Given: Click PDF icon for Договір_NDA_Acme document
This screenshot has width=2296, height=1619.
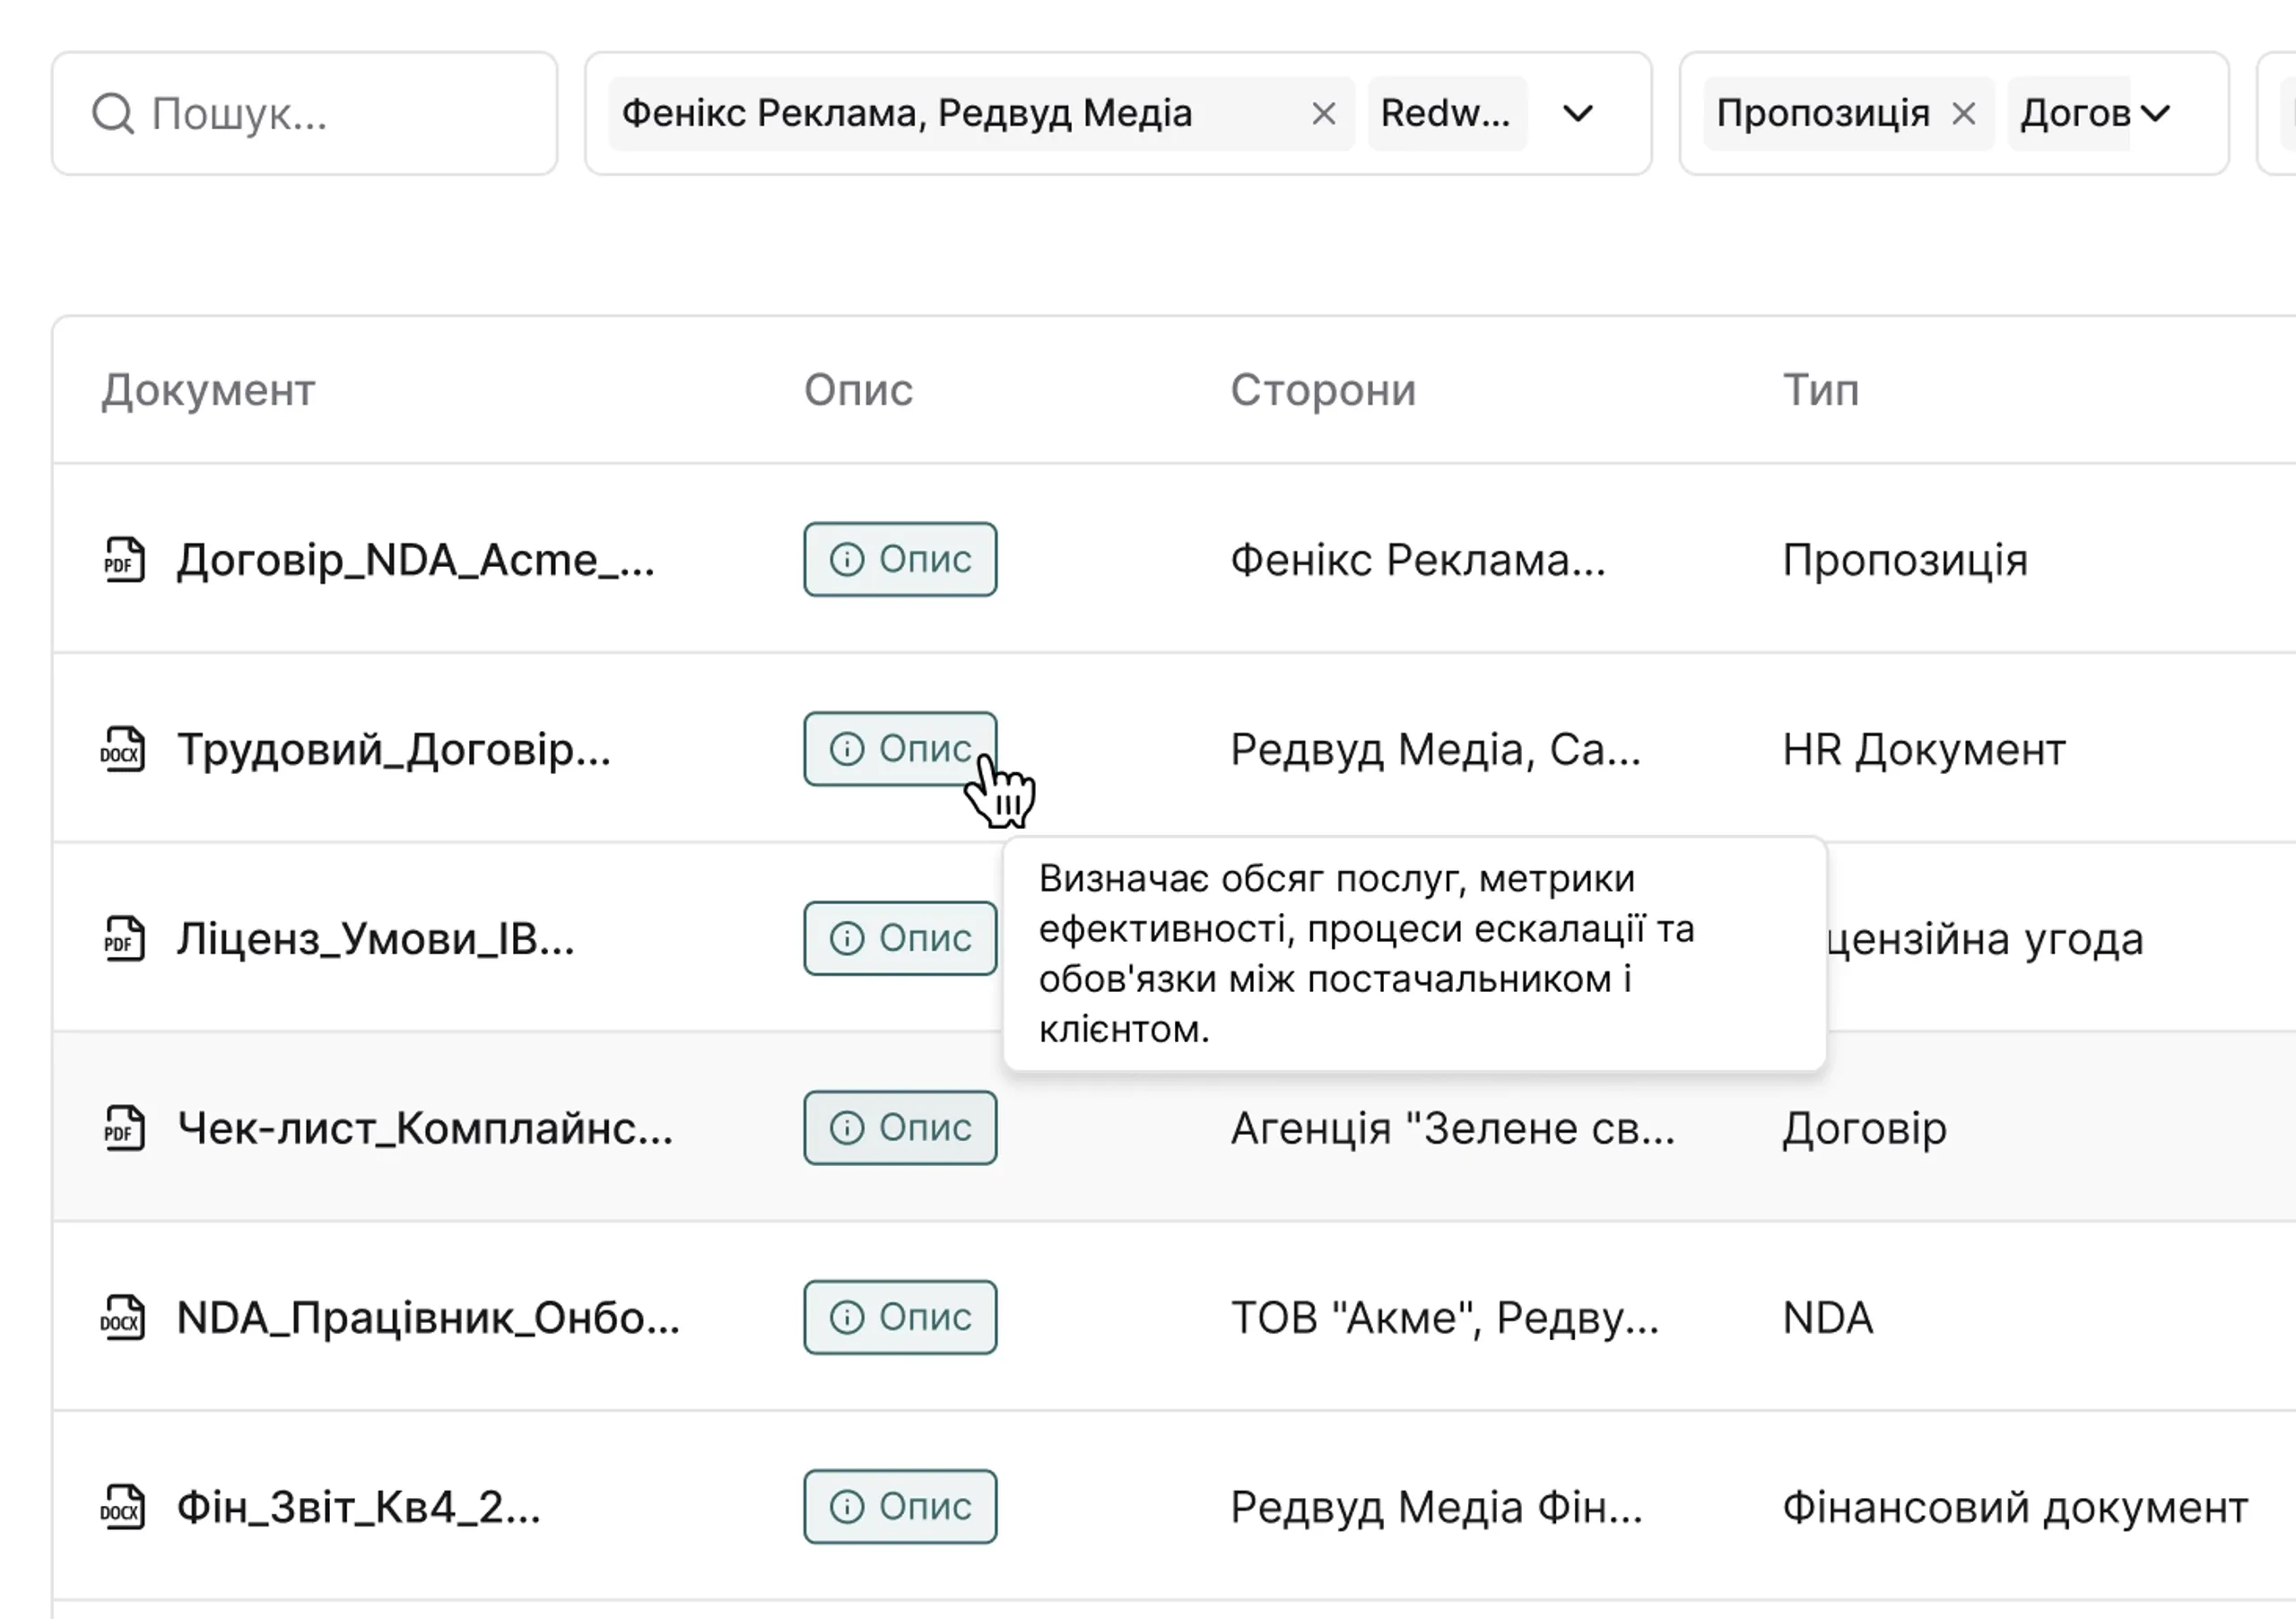Looking at the screenshot, I should click(124, 559).
